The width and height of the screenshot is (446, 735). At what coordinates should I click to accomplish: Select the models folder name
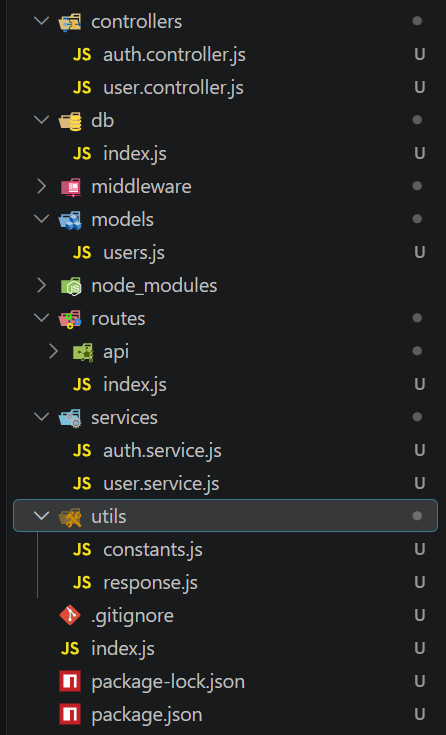(122, 220)
